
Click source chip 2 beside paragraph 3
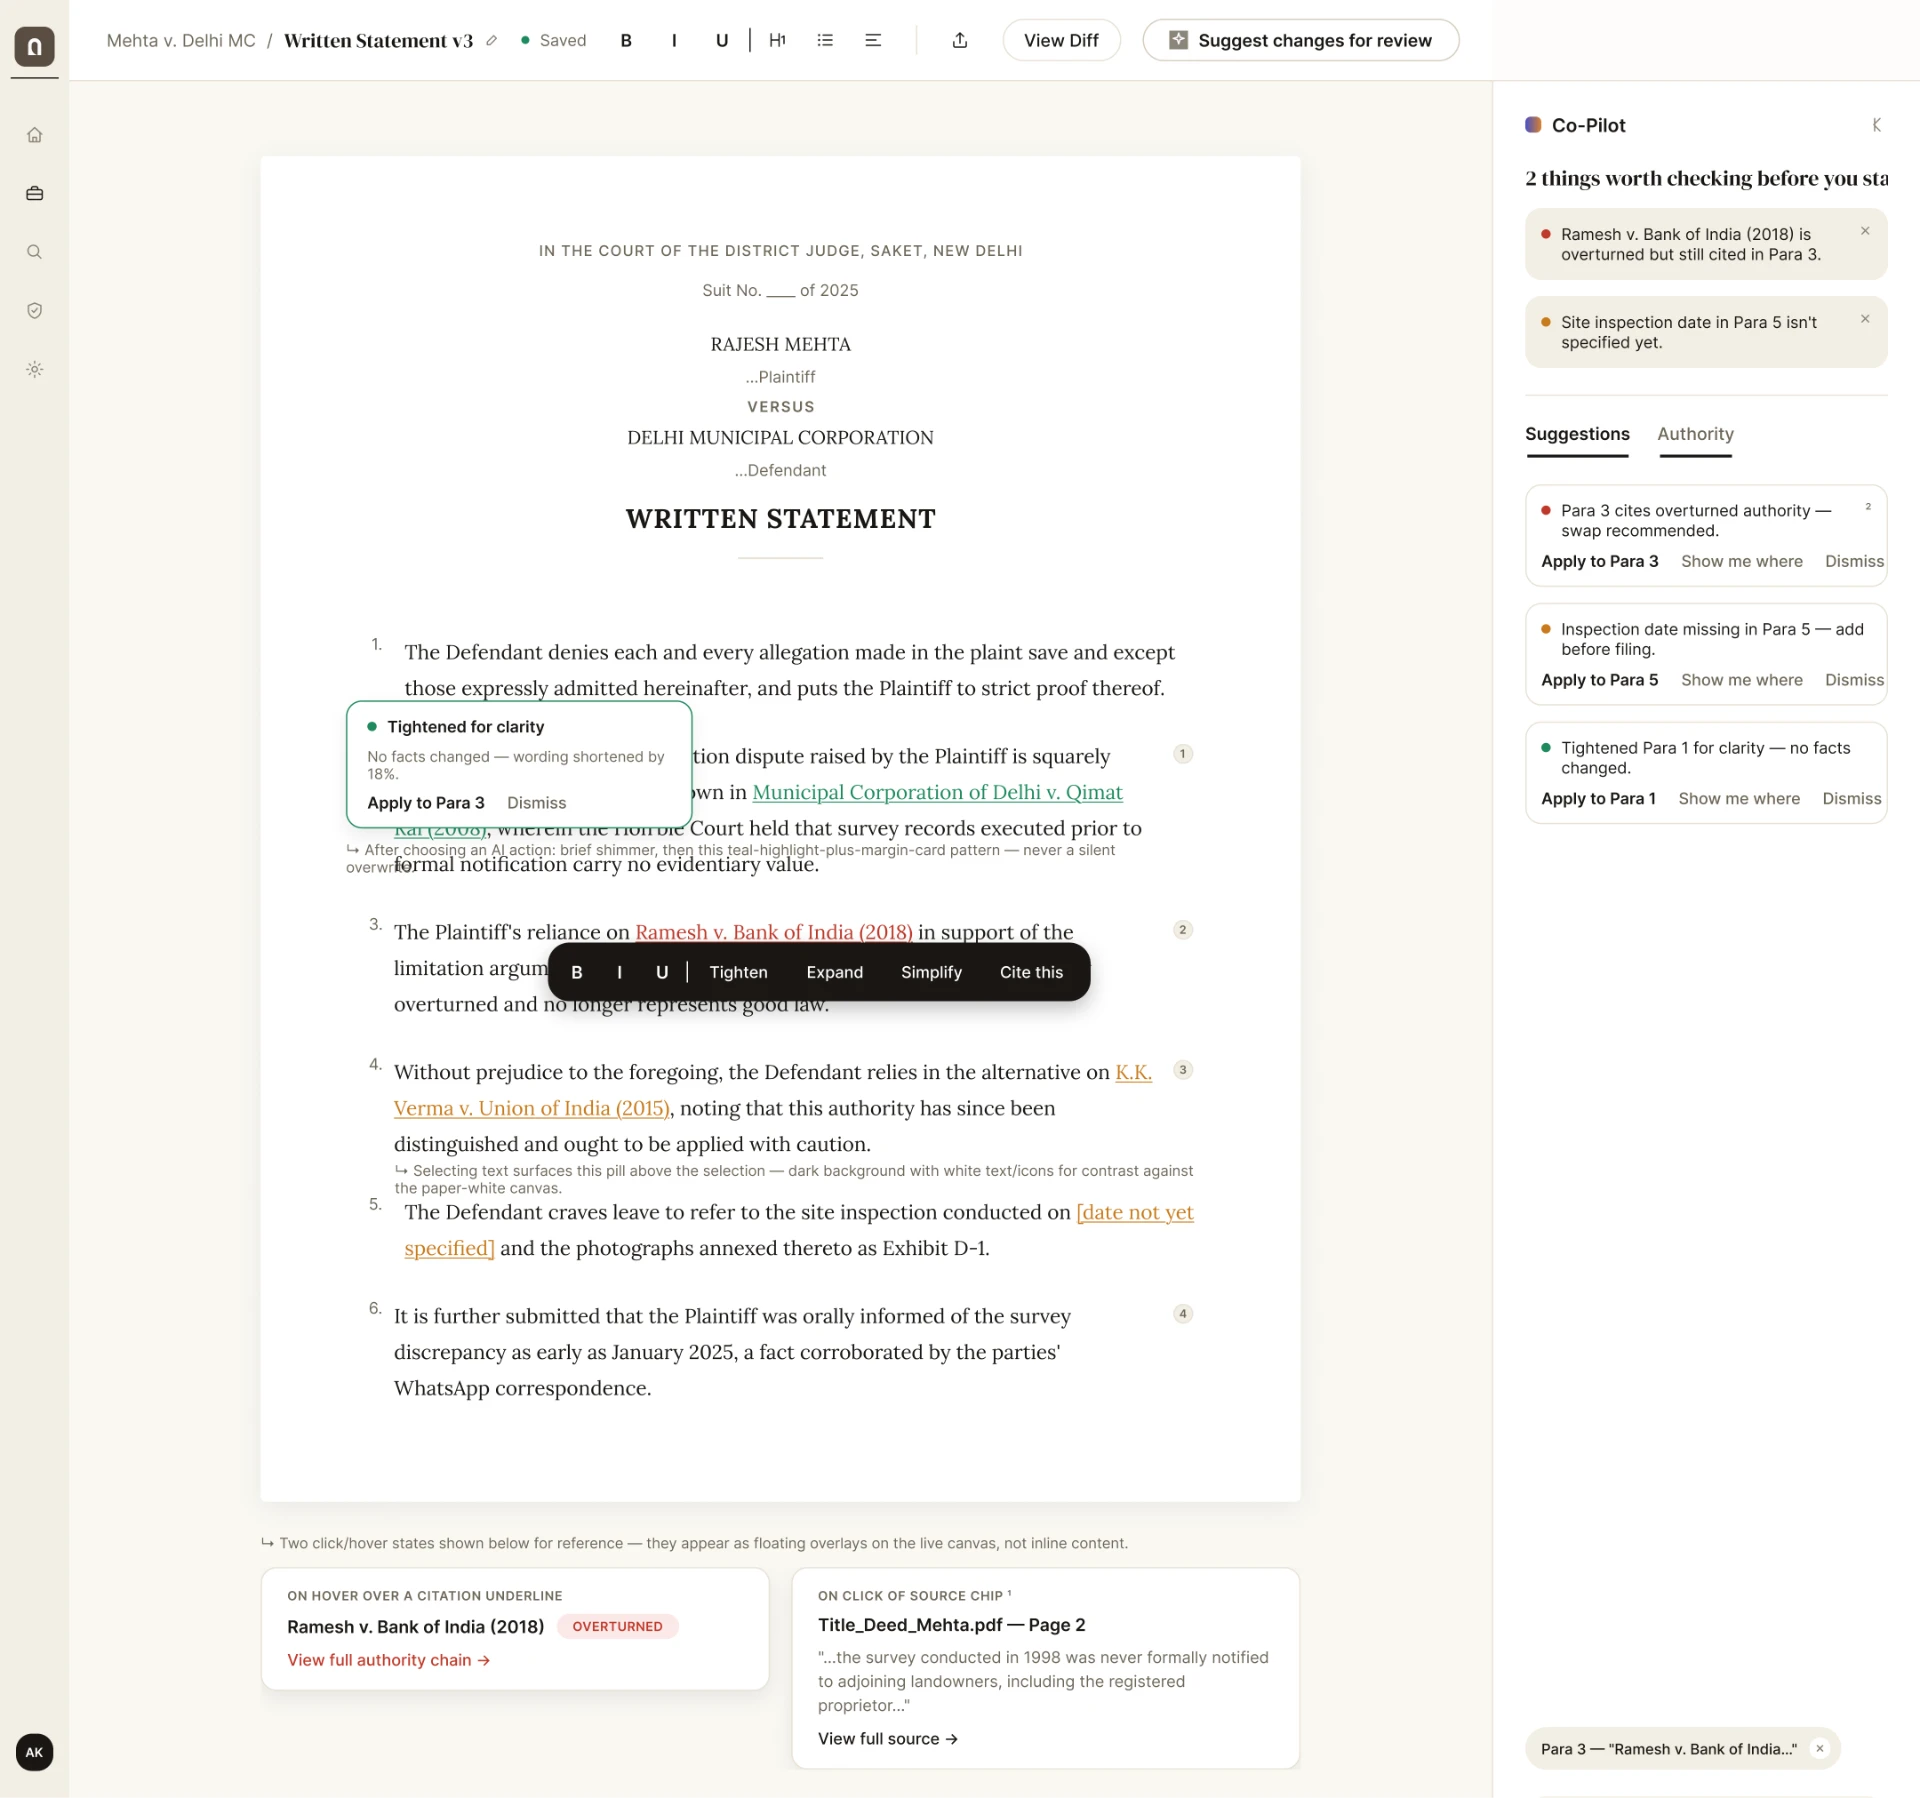pyautogui.click(x=1182, y=930)
